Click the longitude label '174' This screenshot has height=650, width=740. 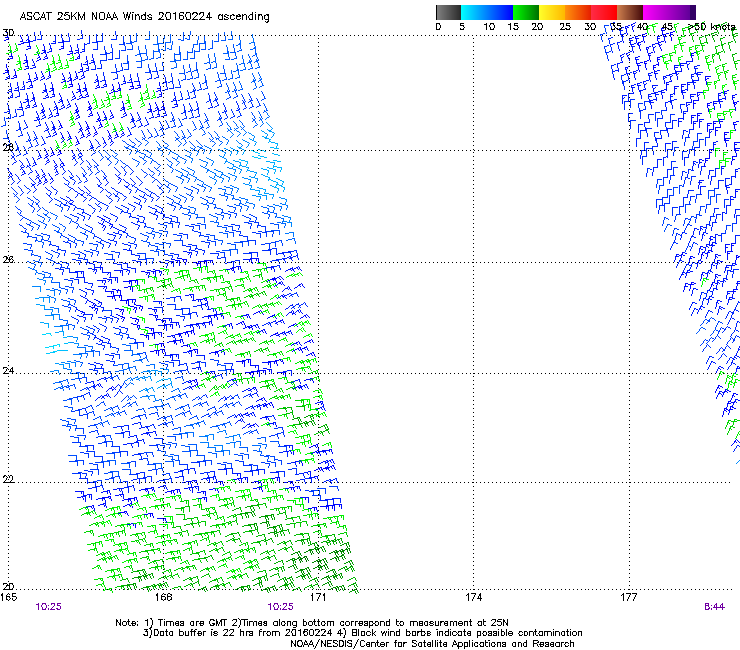pyautogui.click(x=473, y=597)
